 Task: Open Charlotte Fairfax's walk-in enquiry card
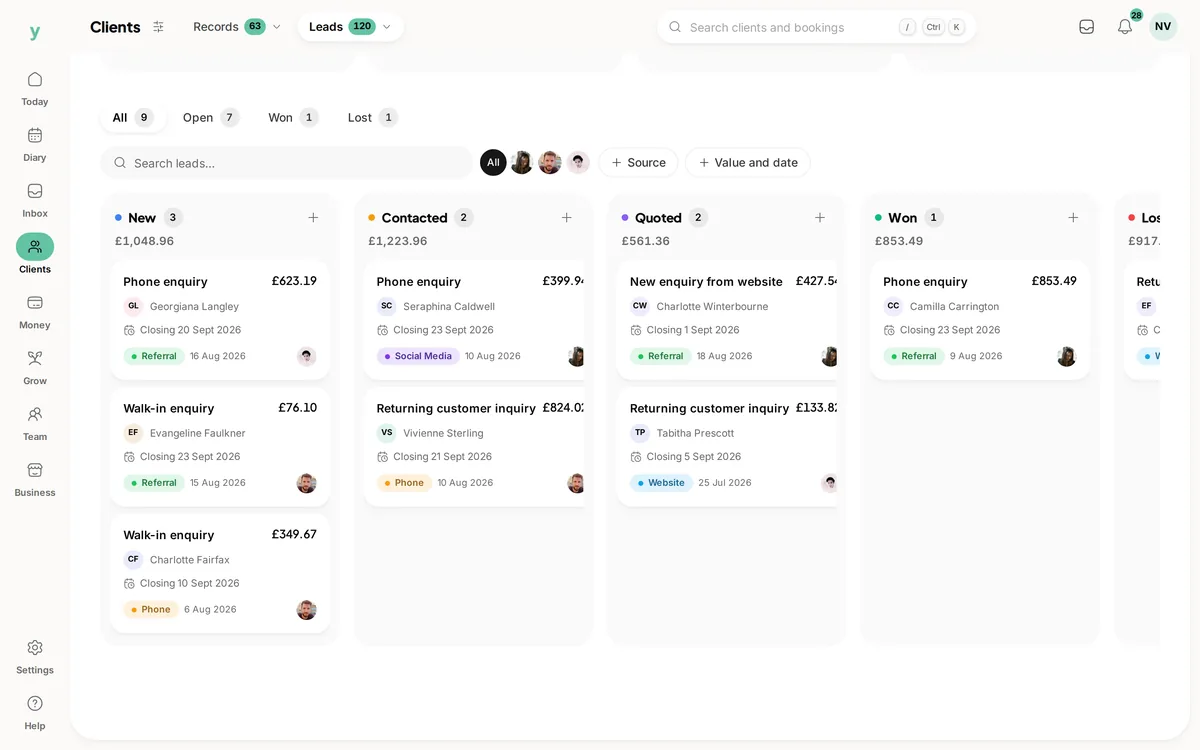pyautogui.click(x=220, y=574)
